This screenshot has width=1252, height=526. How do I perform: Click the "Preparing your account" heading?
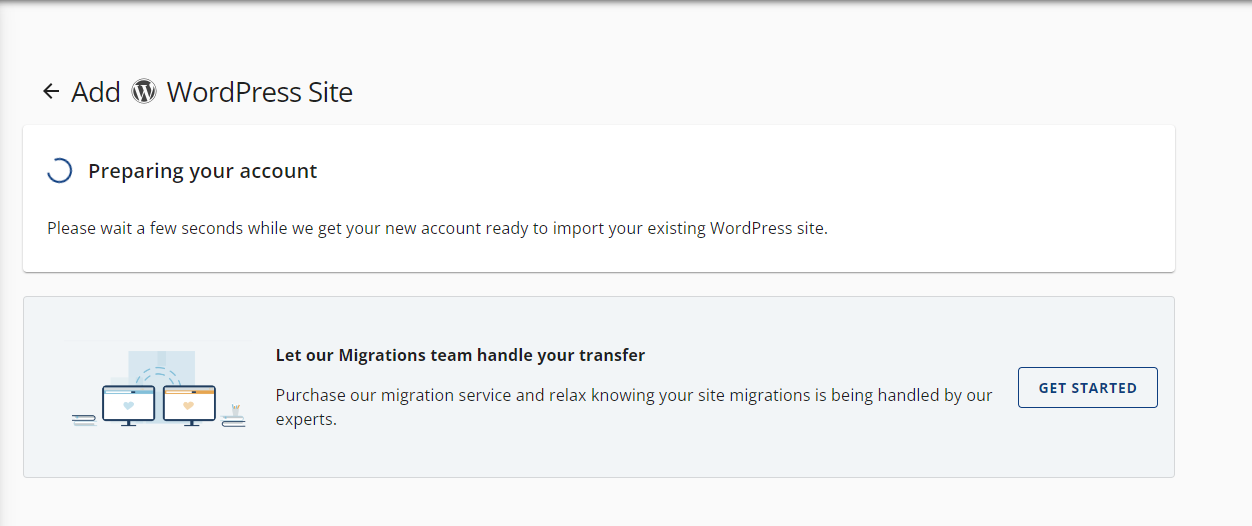coord(202,171)
